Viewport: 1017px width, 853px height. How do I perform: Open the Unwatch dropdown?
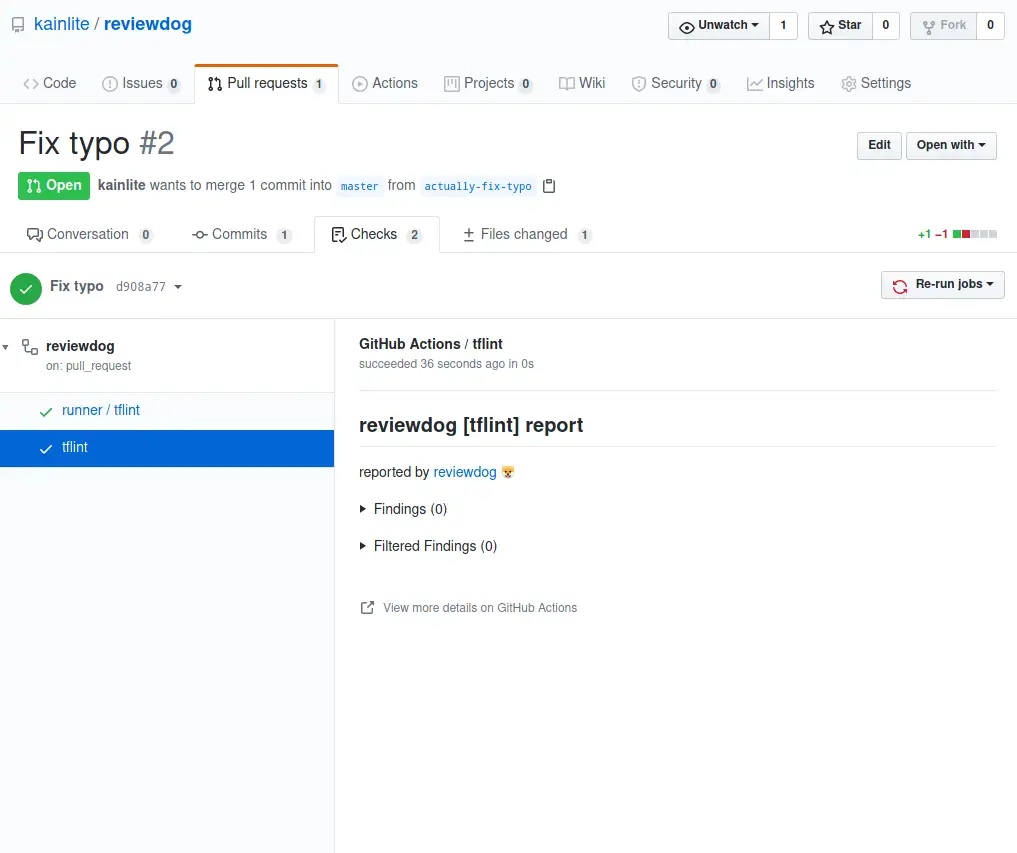click(x=719, y=26)
